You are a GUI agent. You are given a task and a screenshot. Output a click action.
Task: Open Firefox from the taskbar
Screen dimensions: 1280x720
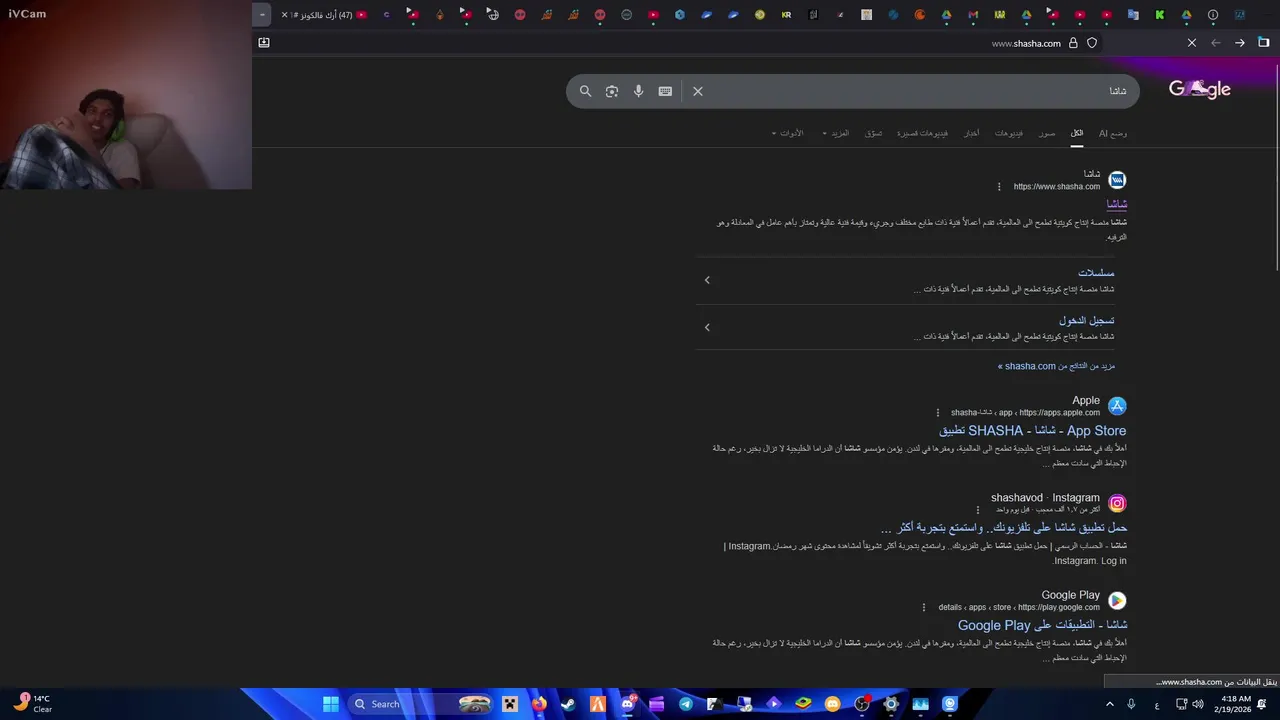tap(539, 704)
